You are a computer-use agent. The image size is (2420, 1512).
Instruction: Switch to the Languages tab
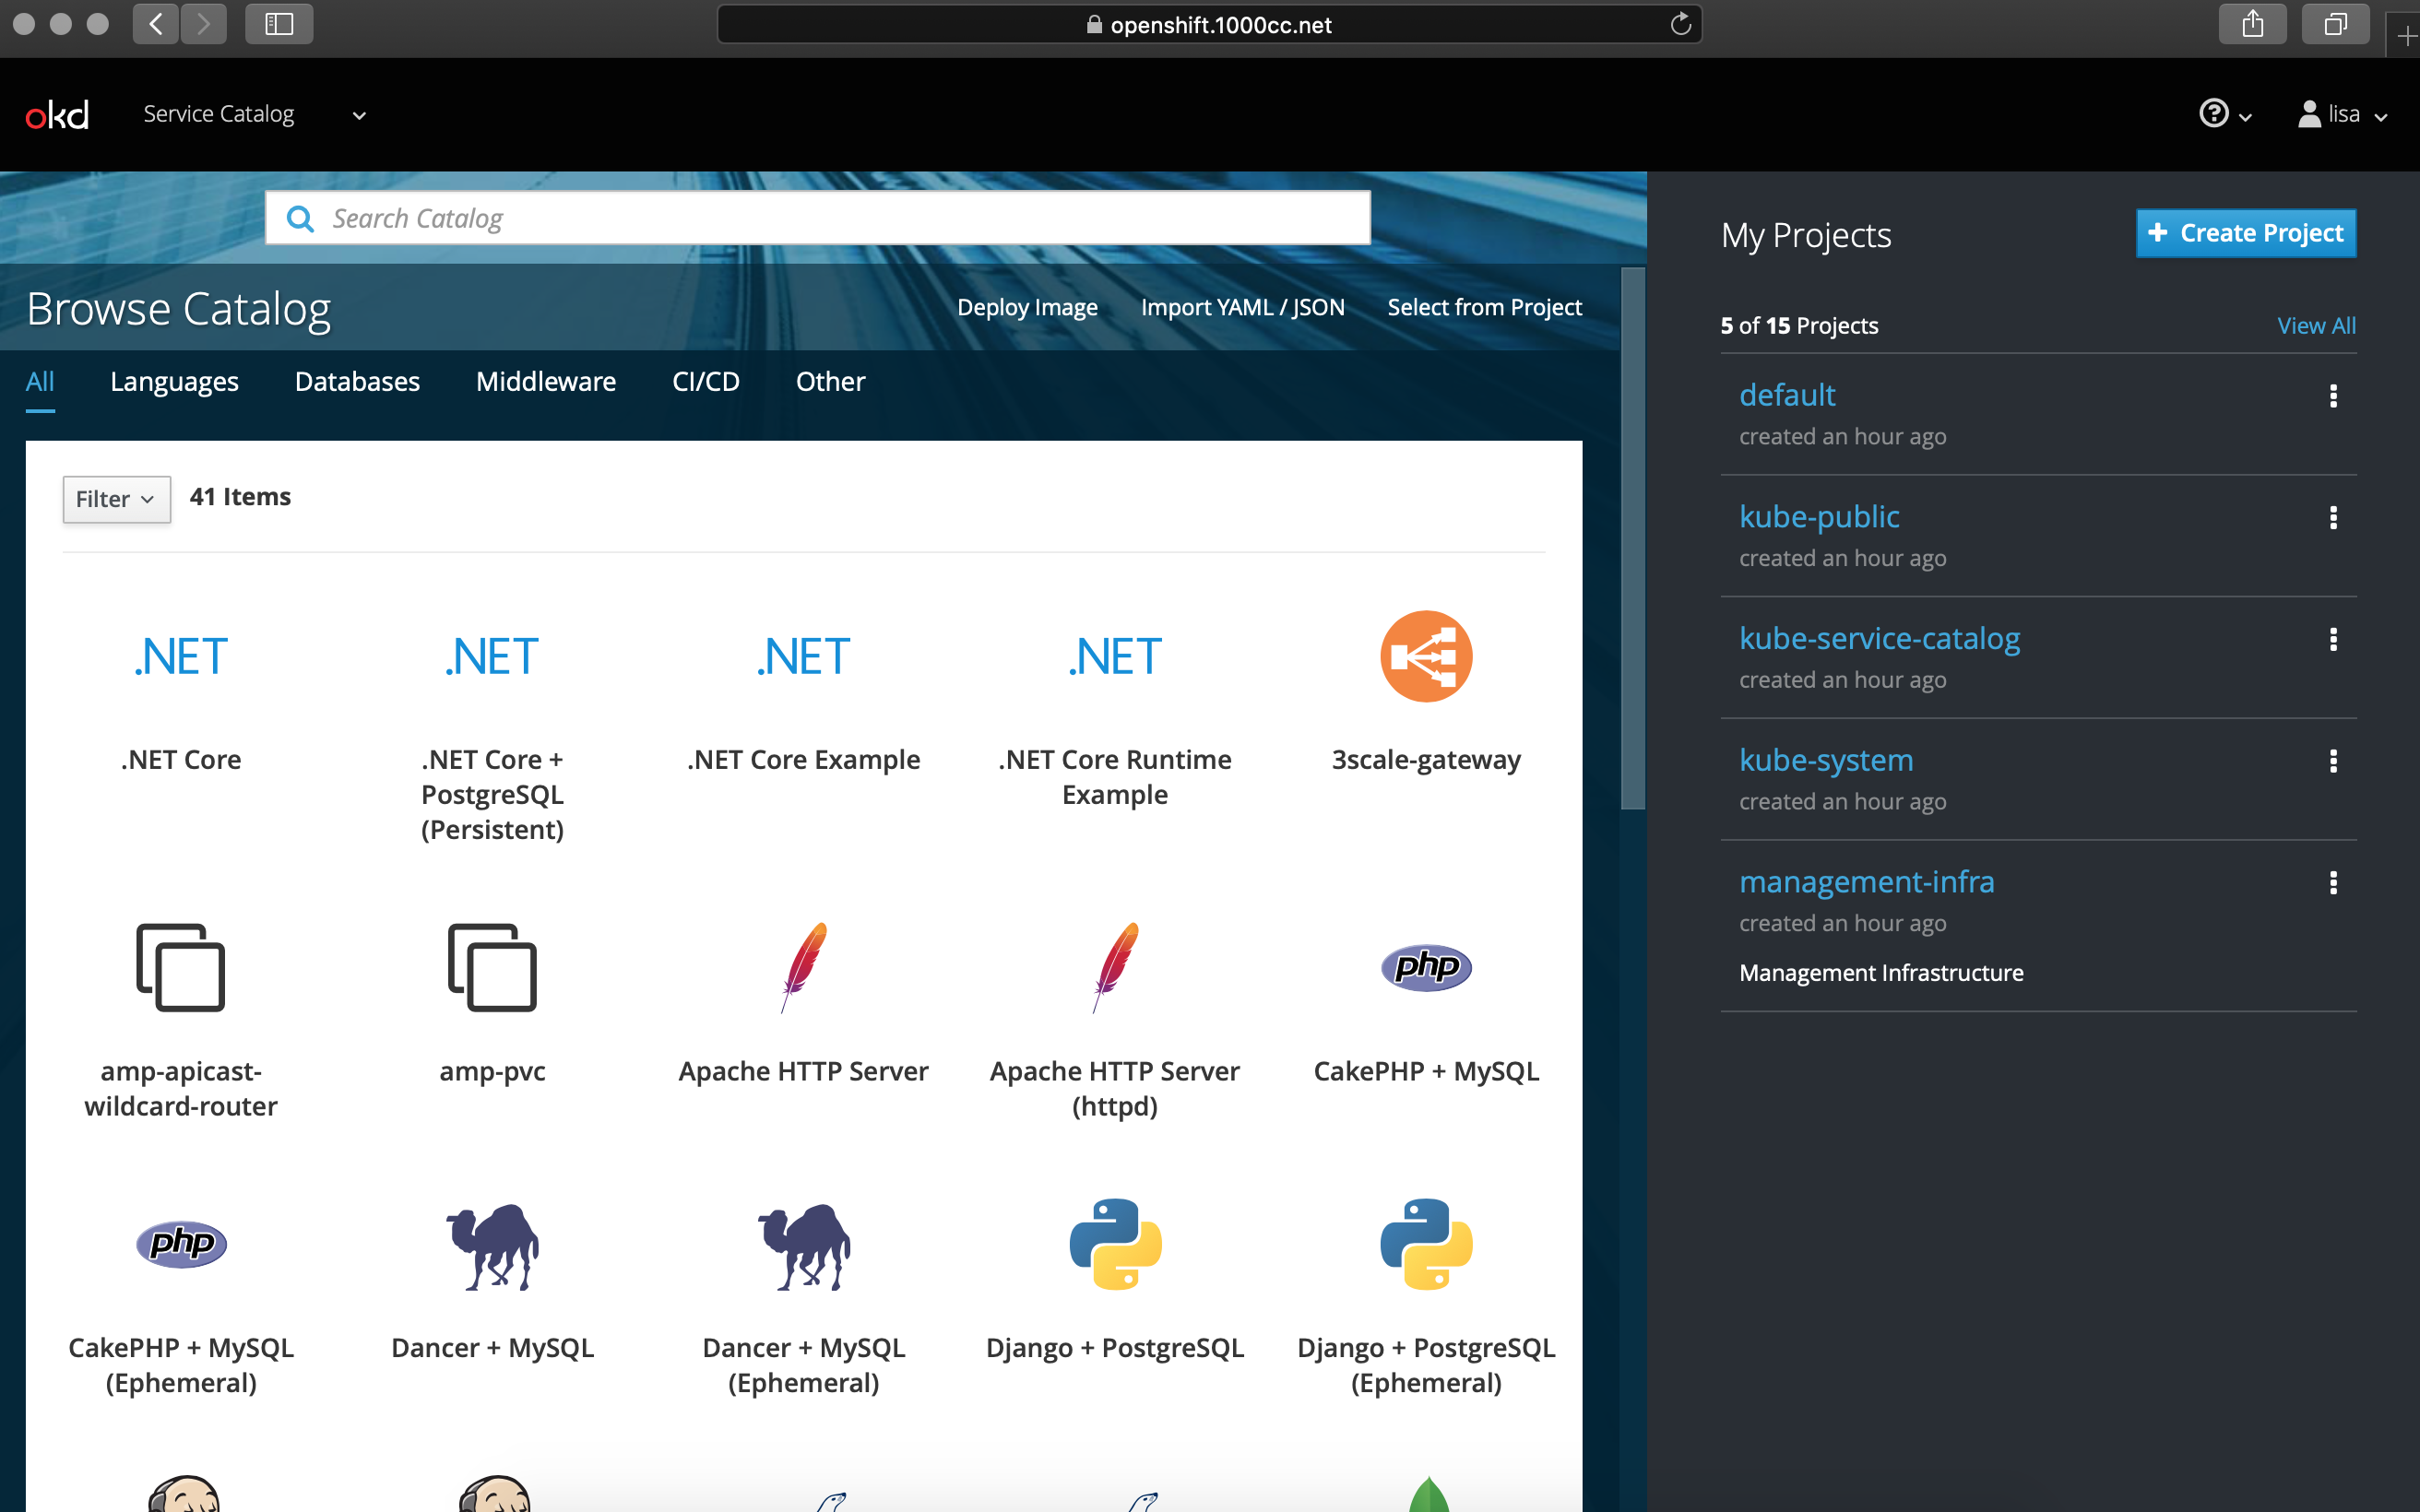[174, 382]
